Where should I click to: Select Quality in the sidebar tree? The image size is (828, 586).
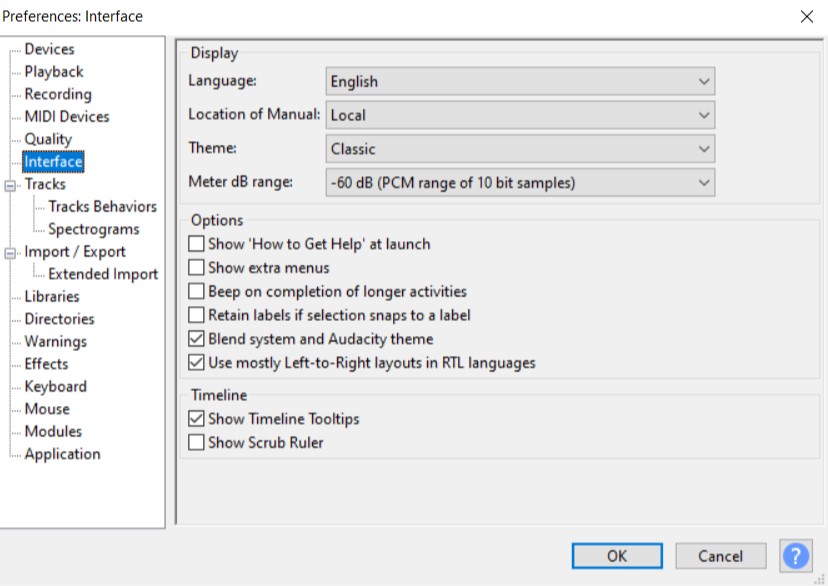[x=48, y=139]
